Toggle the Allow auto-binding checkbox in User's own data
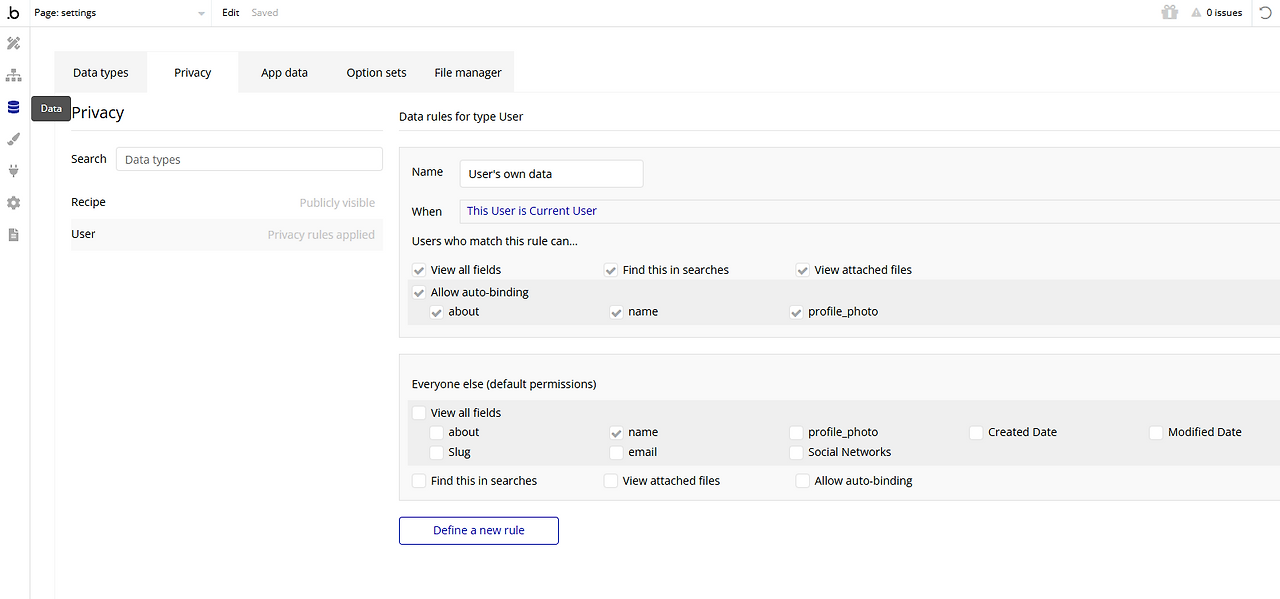Screen dimensions: 1280x599 (419, 293)
